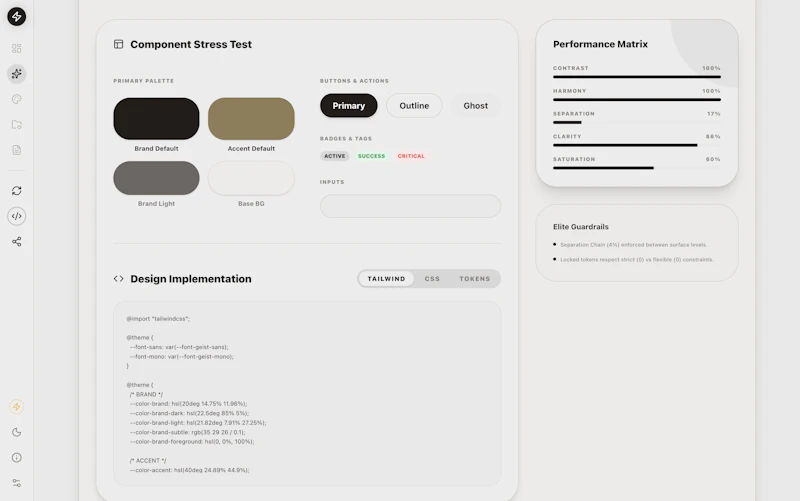Click the "Locked tokens respect strict" guardrail line

pos(637,260)
